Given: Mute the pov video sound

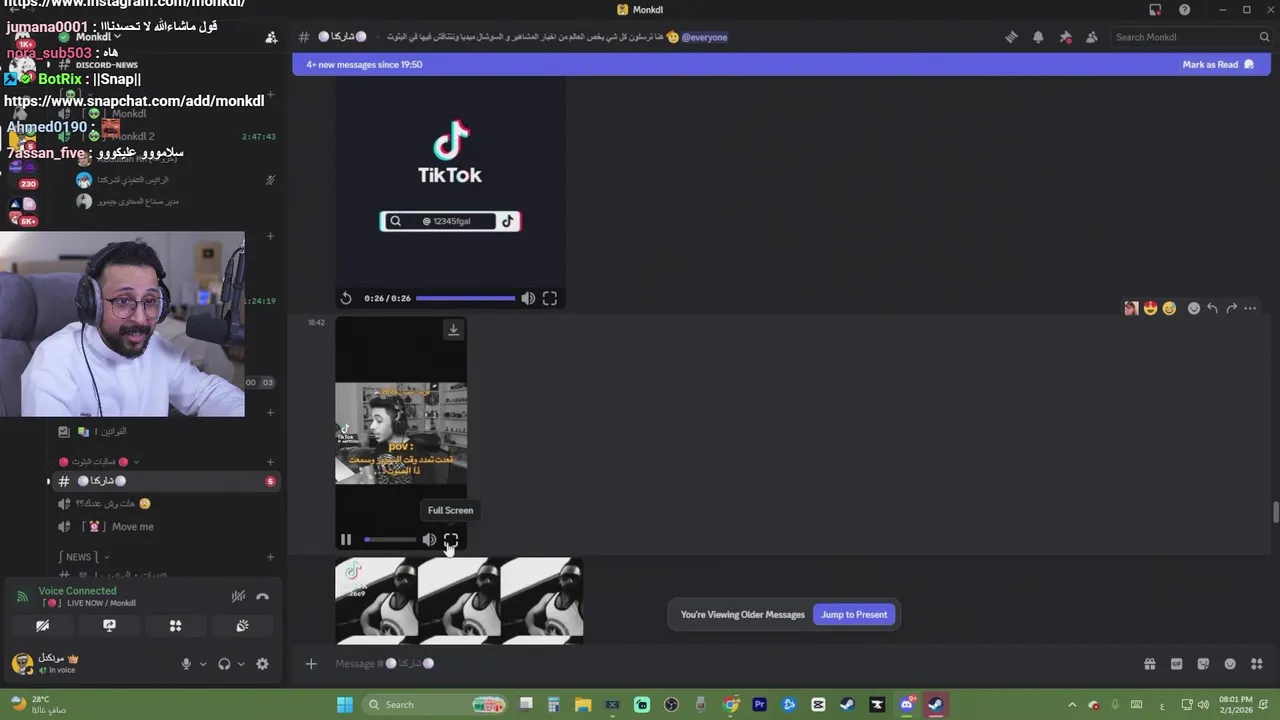Looking at the screenshot, I should (x=429, y=540).
